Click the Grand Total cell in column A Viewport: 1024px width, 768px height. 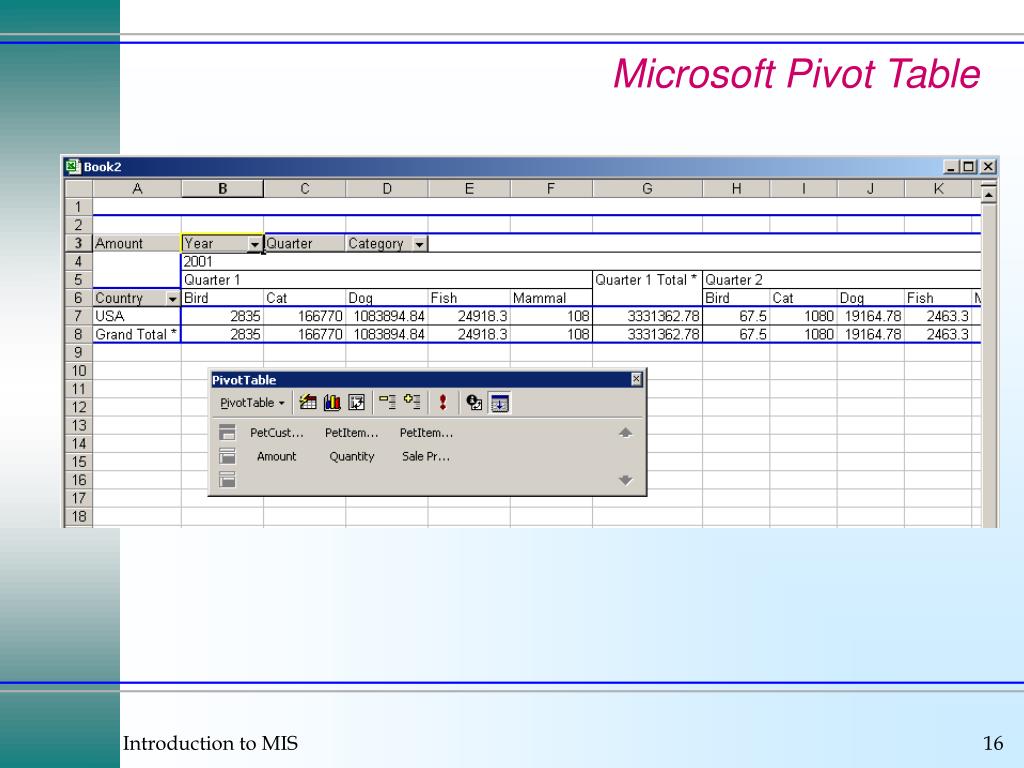(x=137, y=334)
